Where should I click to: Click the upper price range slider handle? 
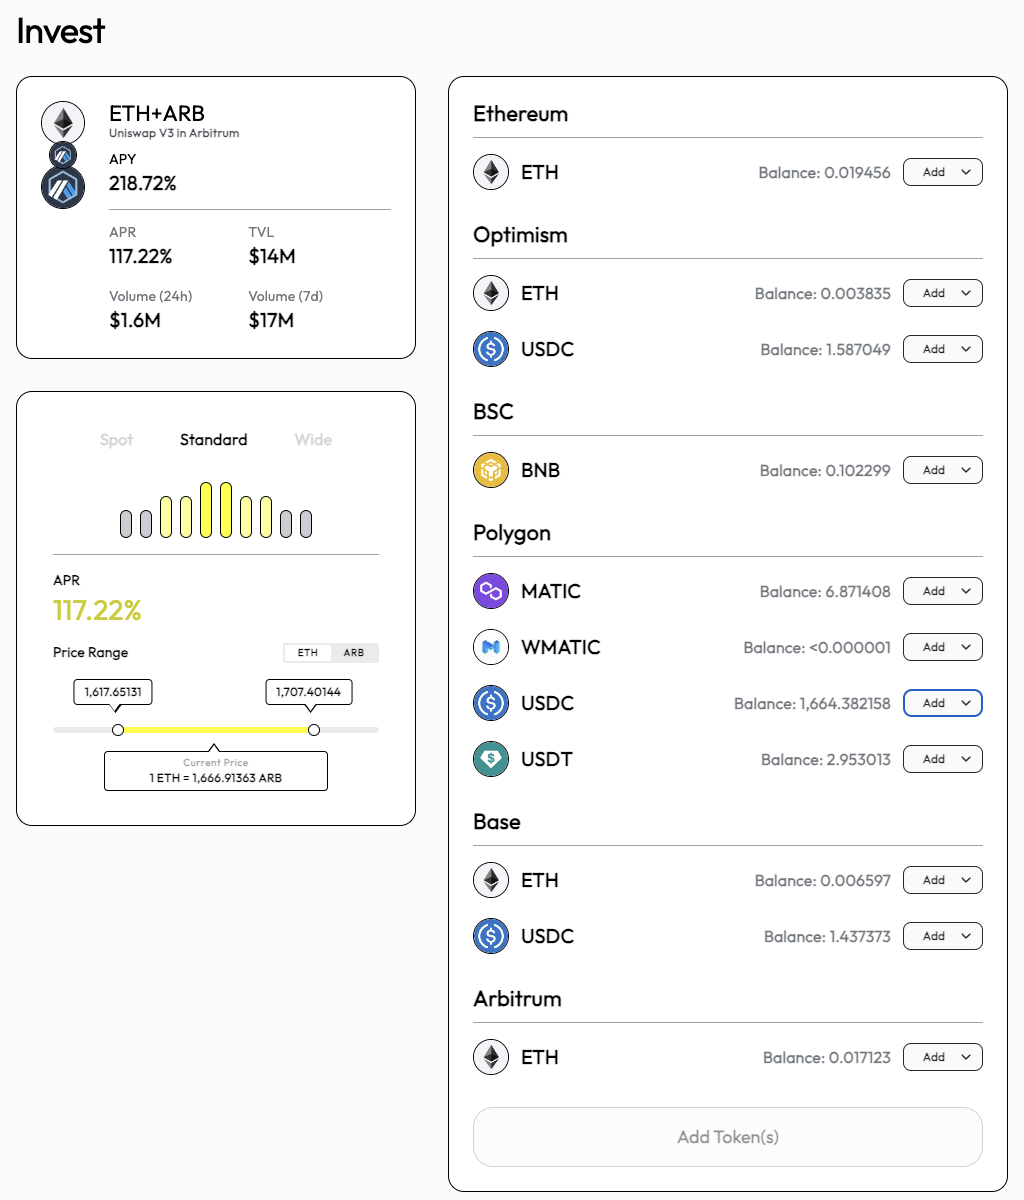[x=314, y=730]
